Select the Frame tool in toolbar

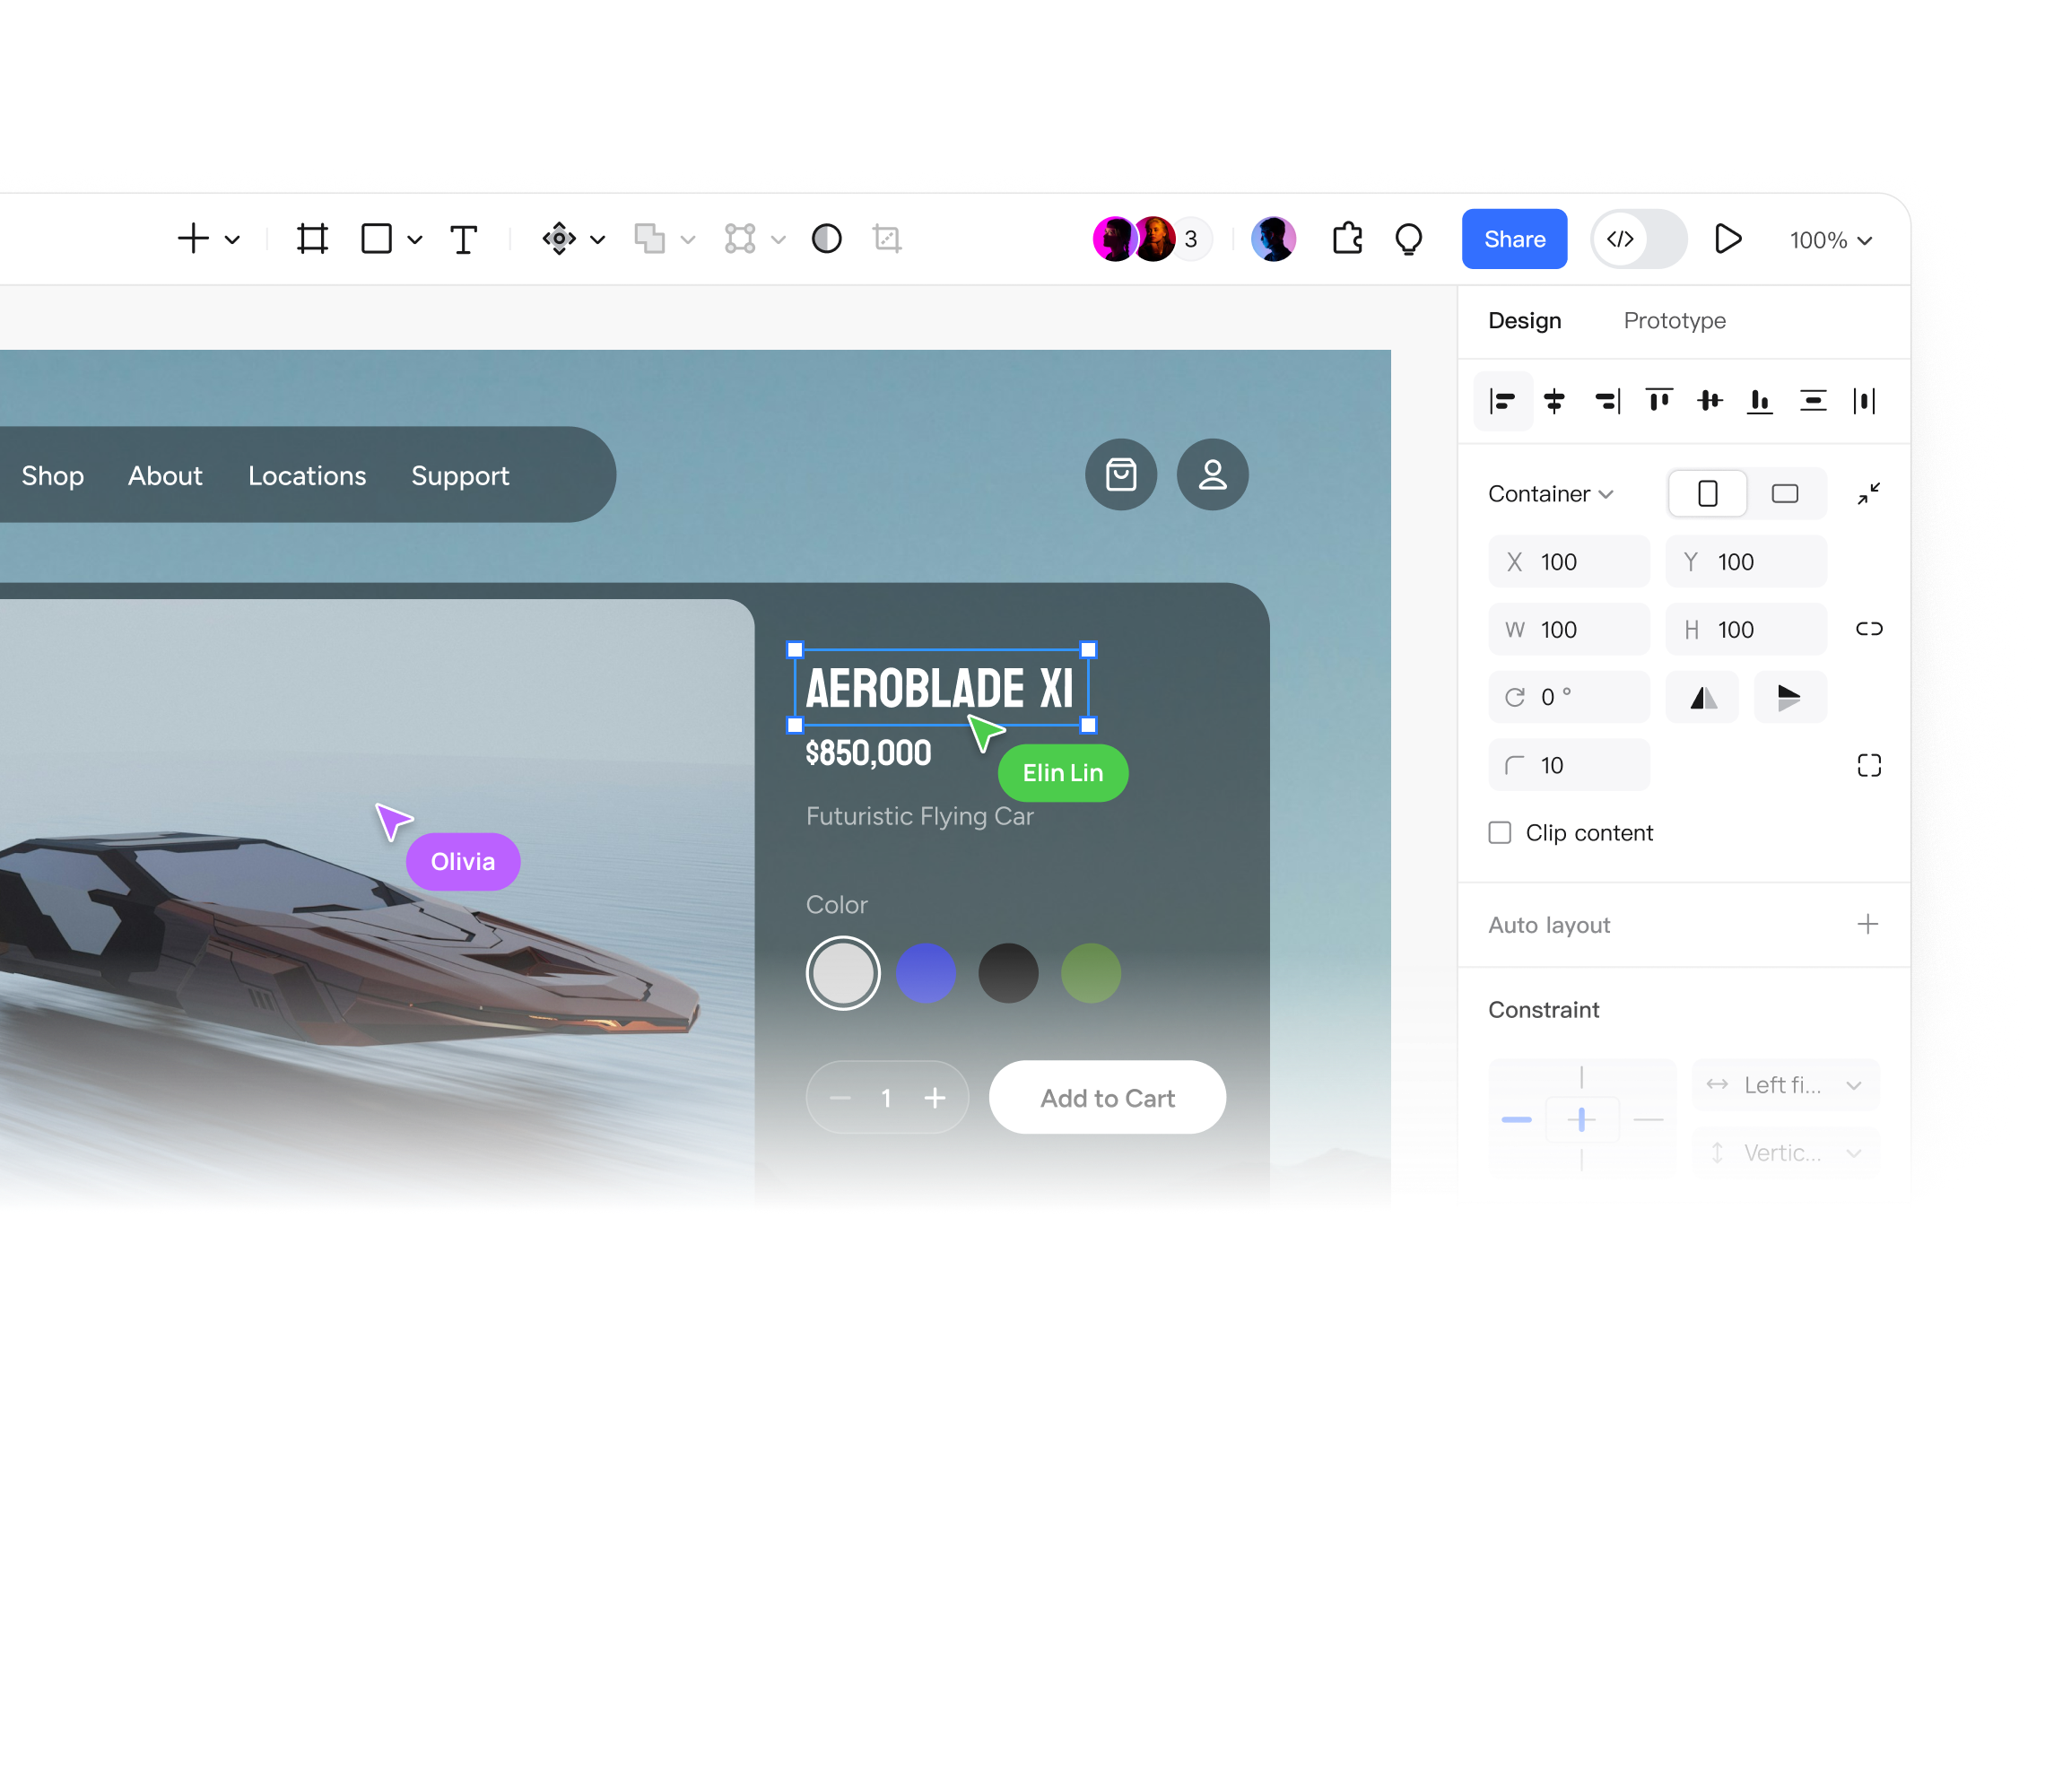[312, 239]
